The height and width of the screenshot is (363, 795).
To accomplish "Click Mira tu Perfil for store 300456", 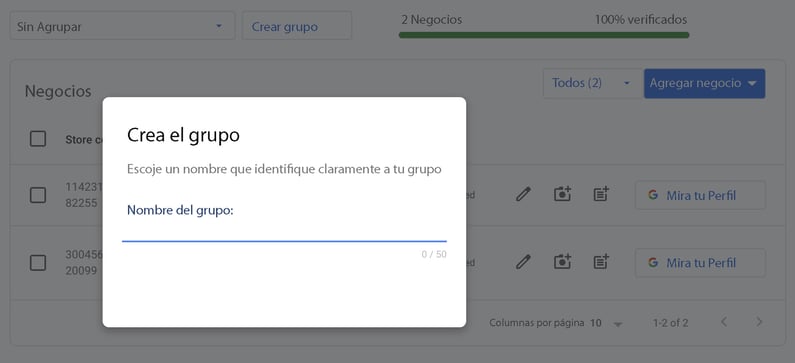I will (700, 263).
